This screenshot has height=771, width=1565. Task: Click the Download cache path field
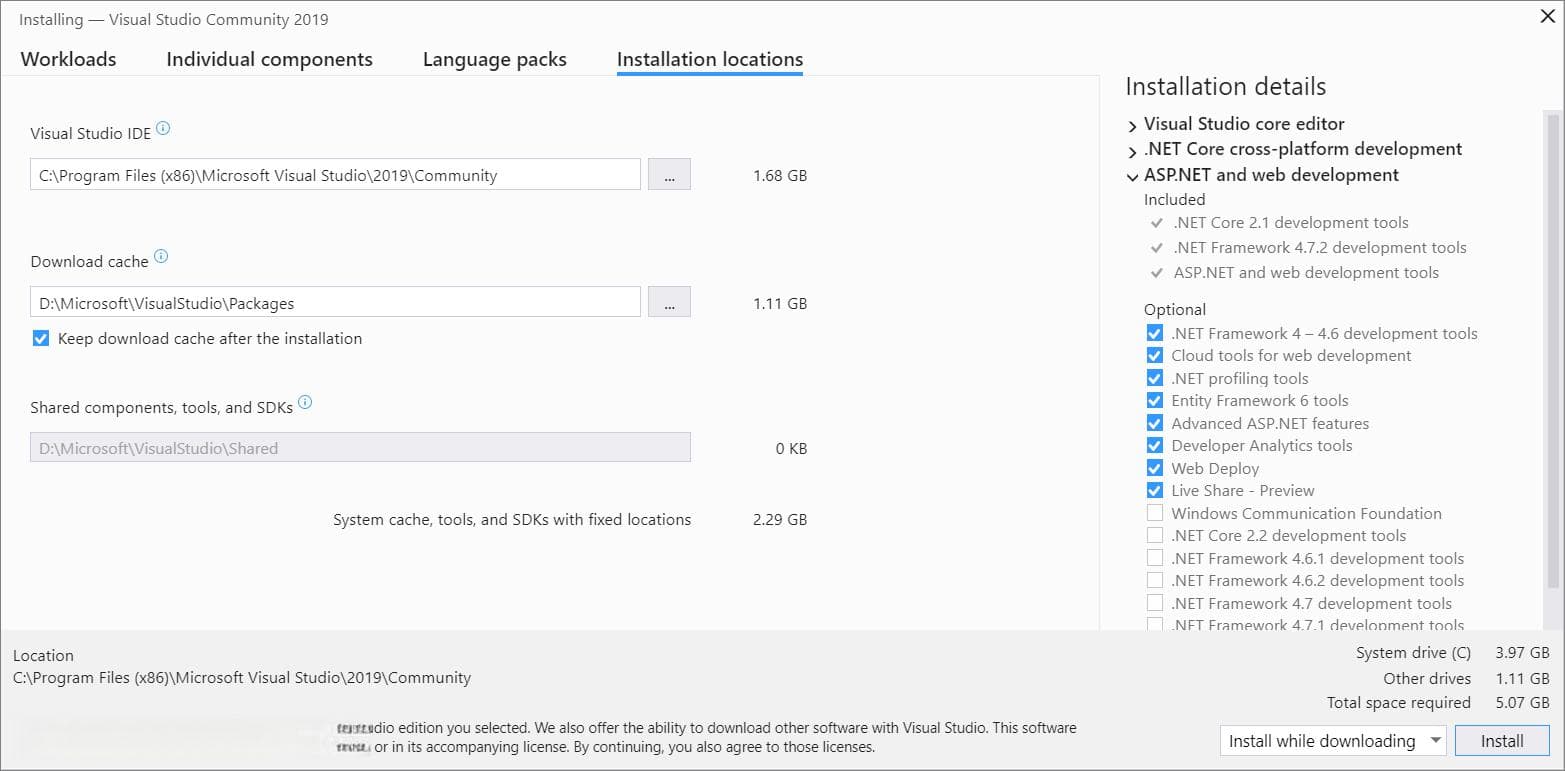tap(335, 303)
